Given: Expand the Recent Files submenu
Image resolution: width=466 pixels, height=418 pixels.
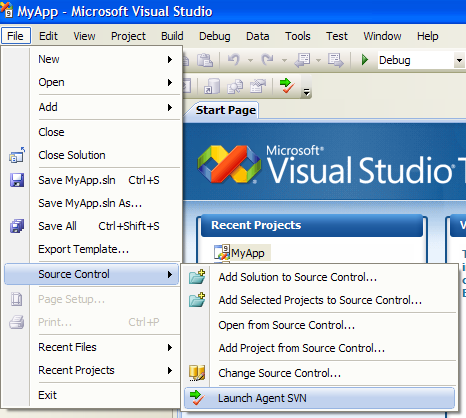Looking at the screenshot, I should tap(92, 347).
